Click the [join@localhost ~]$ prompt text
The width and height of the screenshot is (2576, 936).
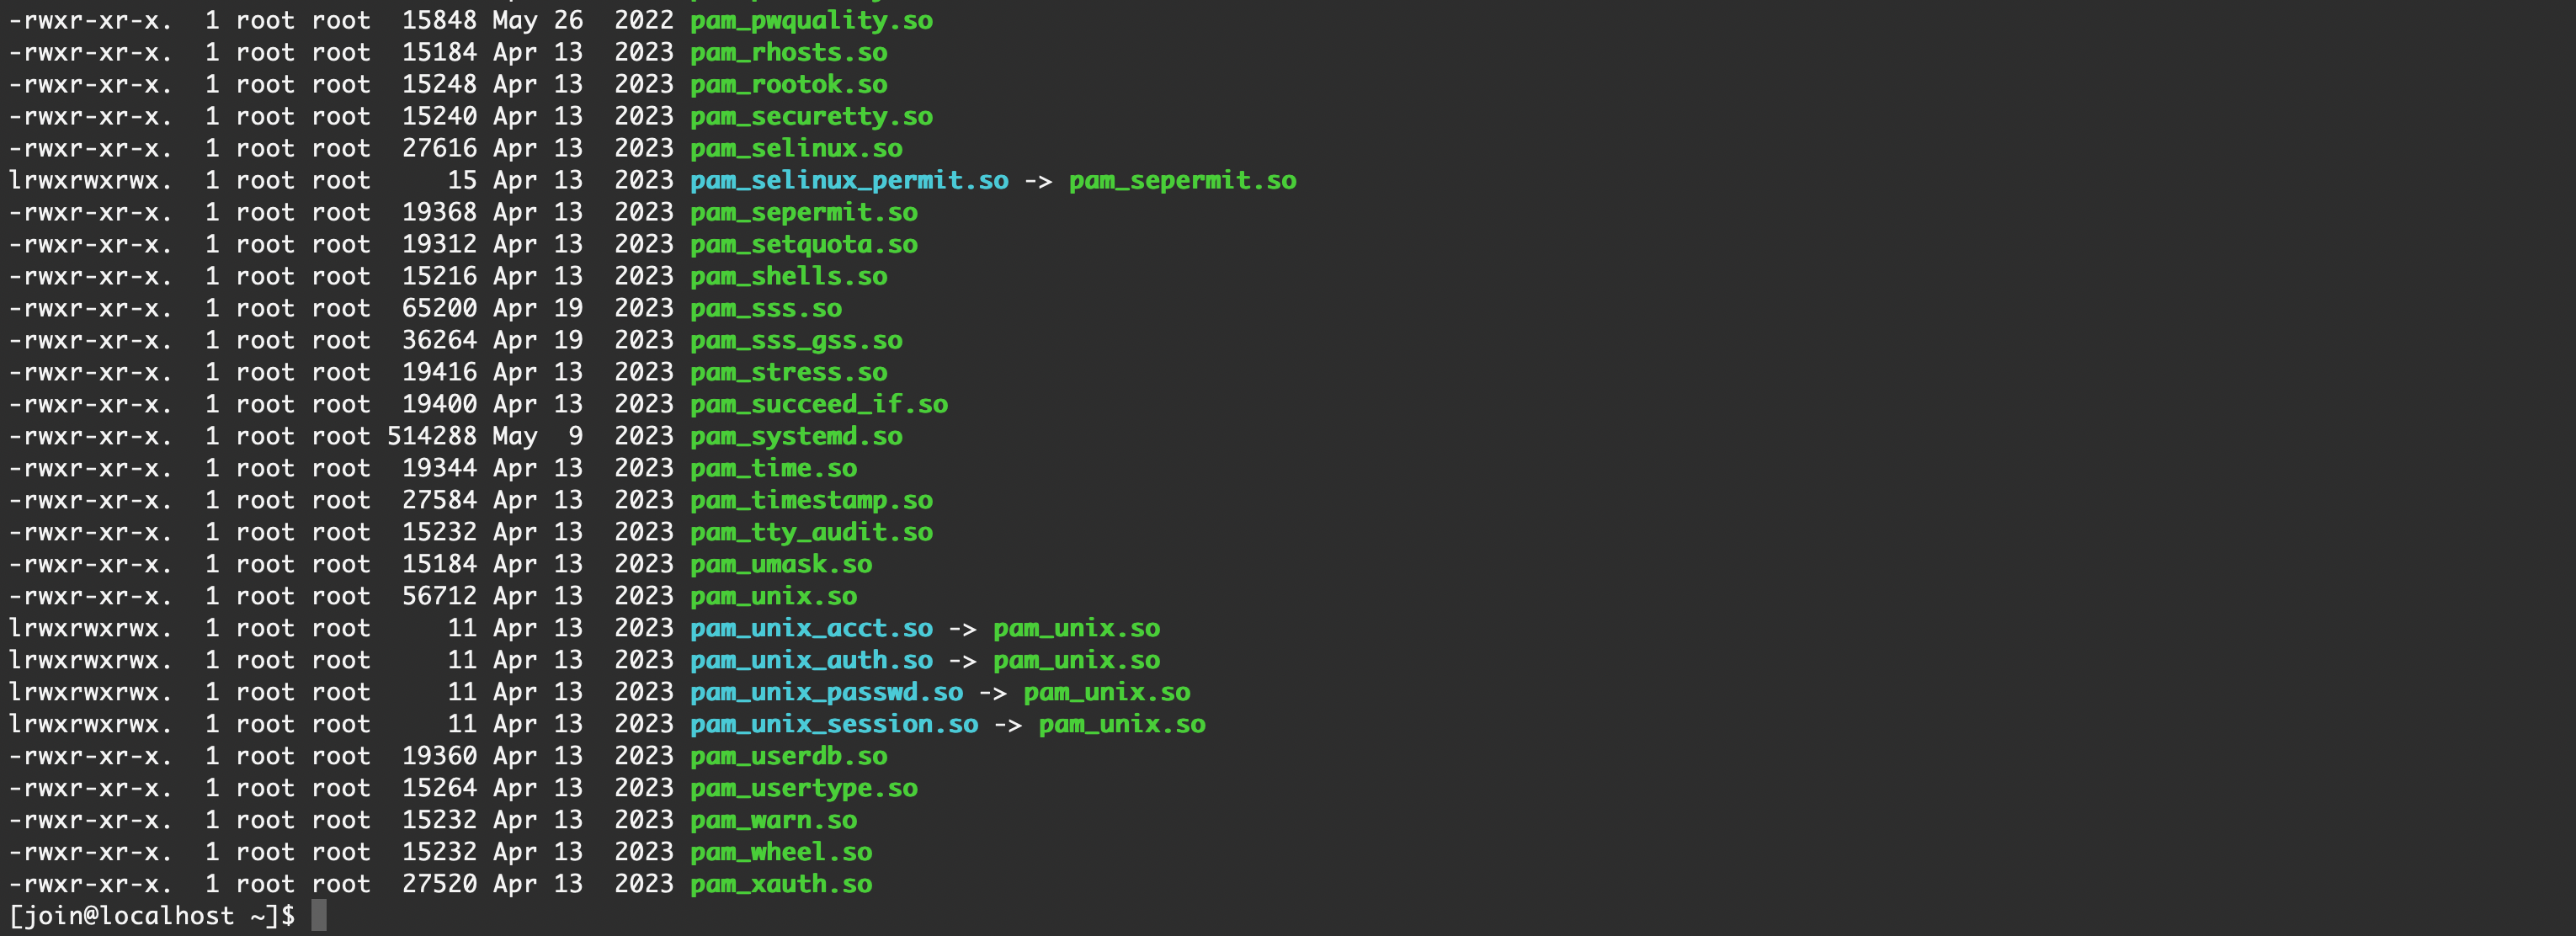pyautogui.click(x=152, y=915)
